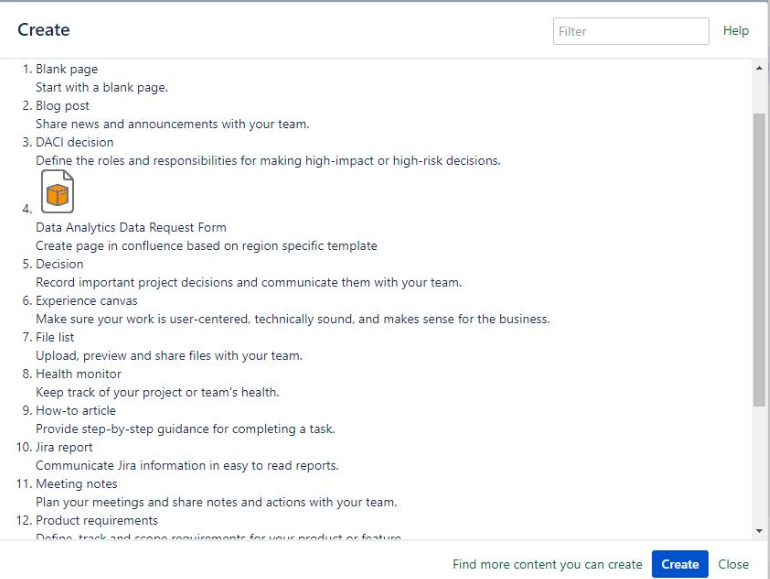The image size is (770, 579).
Task: Open the Help link
Action: coord(736,31)
